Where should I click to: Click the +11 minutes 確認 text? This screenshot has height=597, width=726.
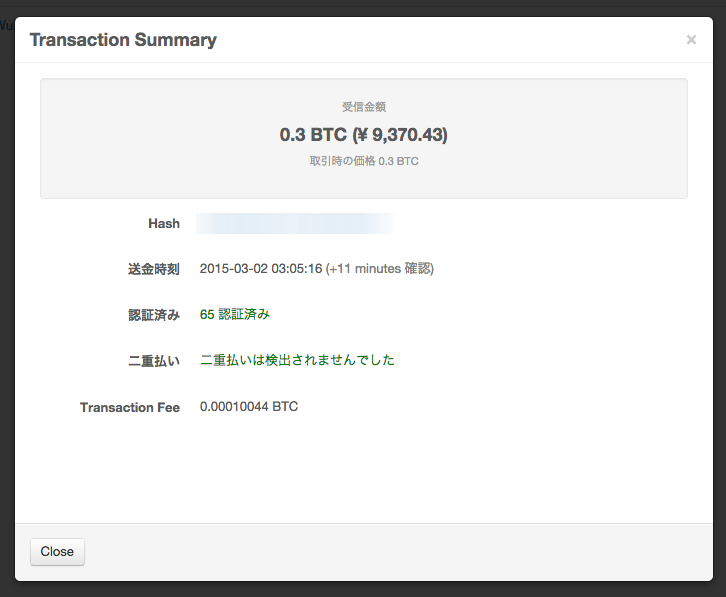pyautogui.click(x=380, y=269)
